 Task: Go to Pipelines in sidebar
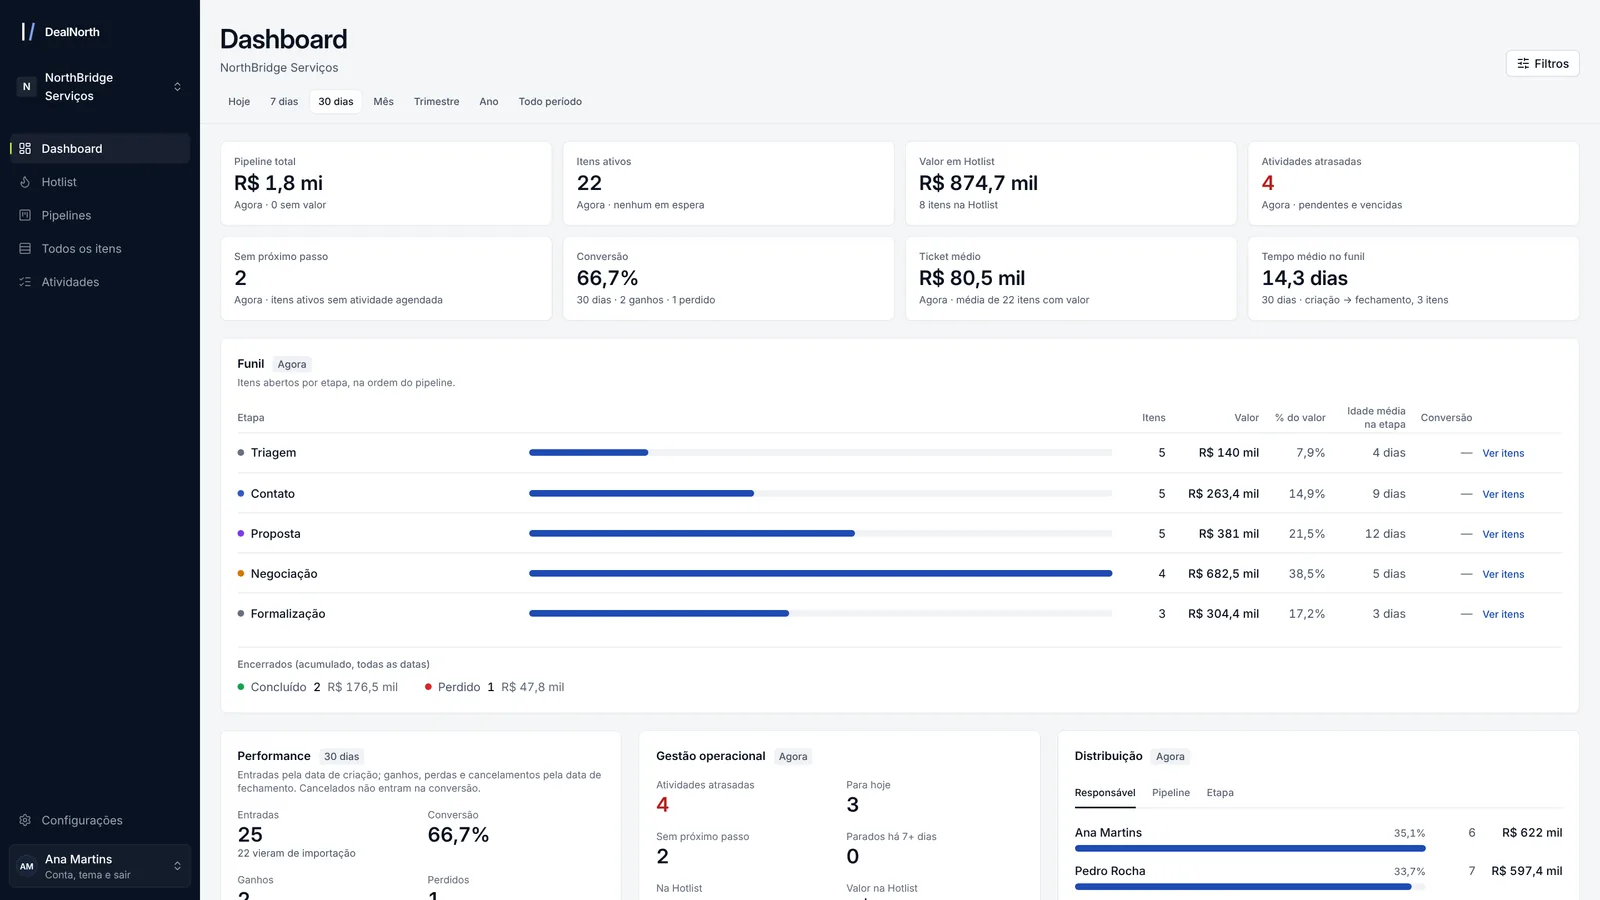pyautogui.click(x=100, y=215)
